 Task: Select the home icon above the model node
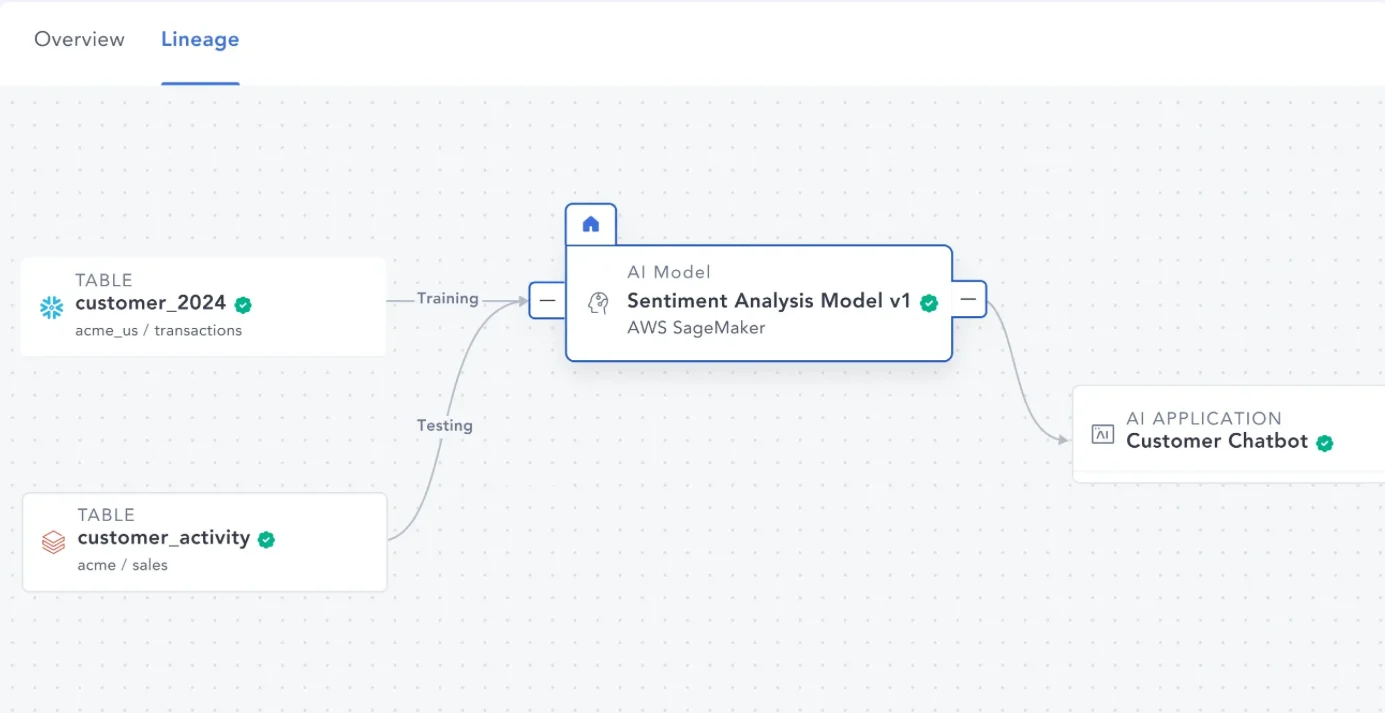coord(590,223)
